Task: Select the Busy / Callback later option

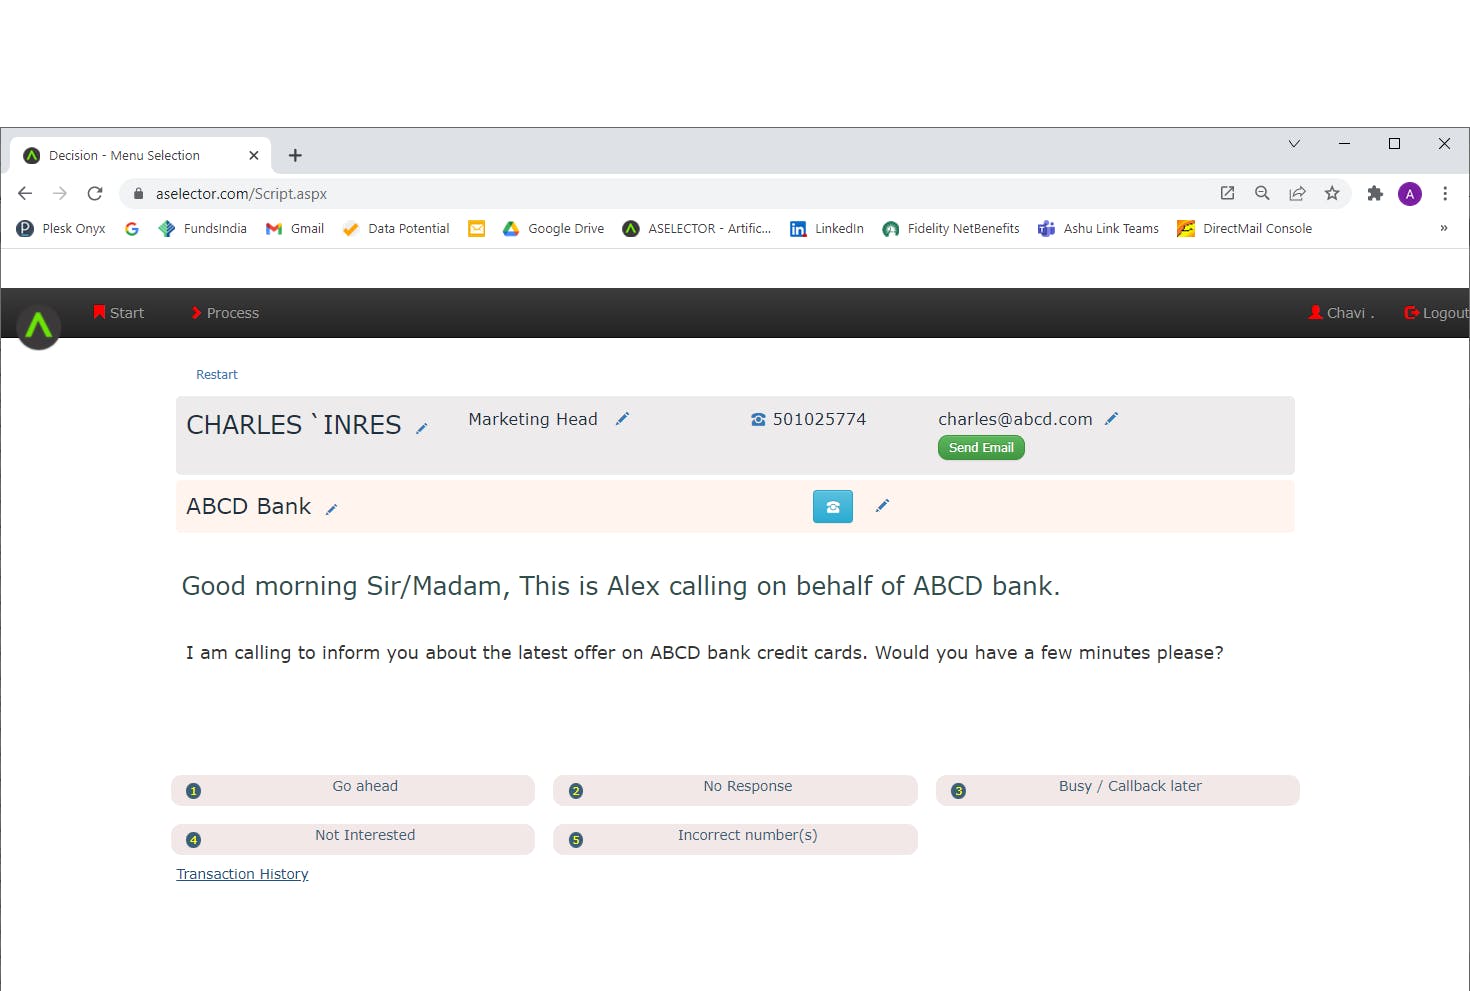Action: click(x=1118, y=790)
